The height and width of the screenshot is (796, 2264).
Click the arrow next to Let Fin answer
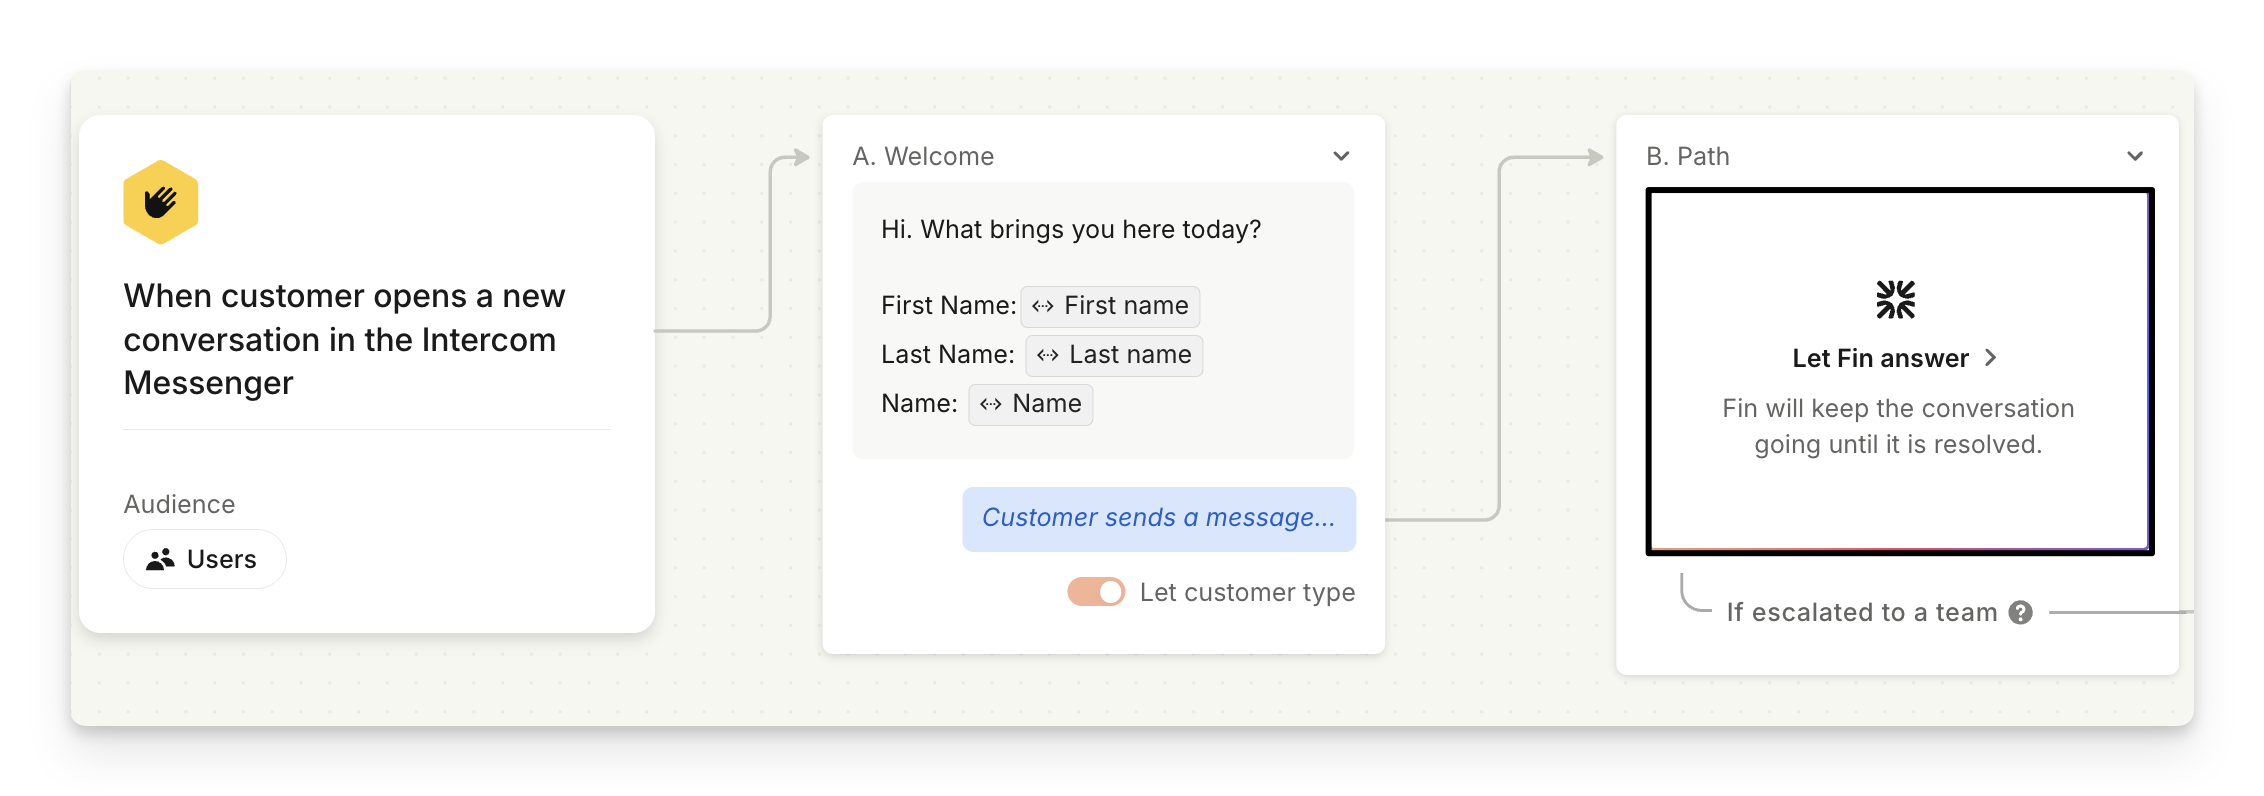tap(1991, 358)
